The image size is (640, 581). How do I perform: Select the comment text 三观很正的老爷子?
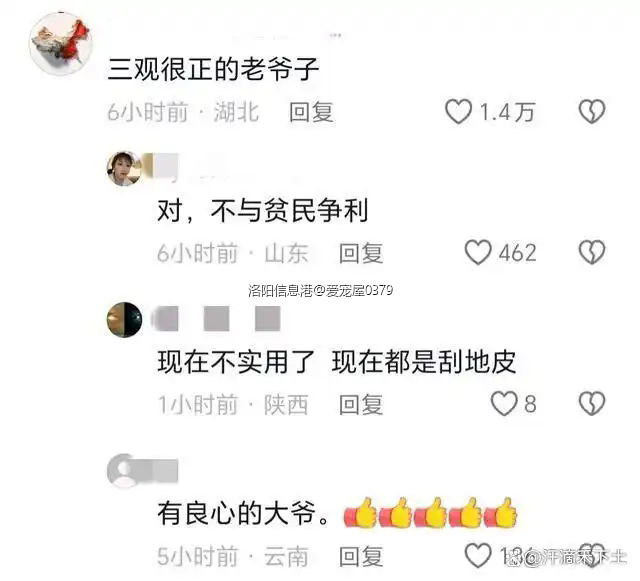pos(213,69)
